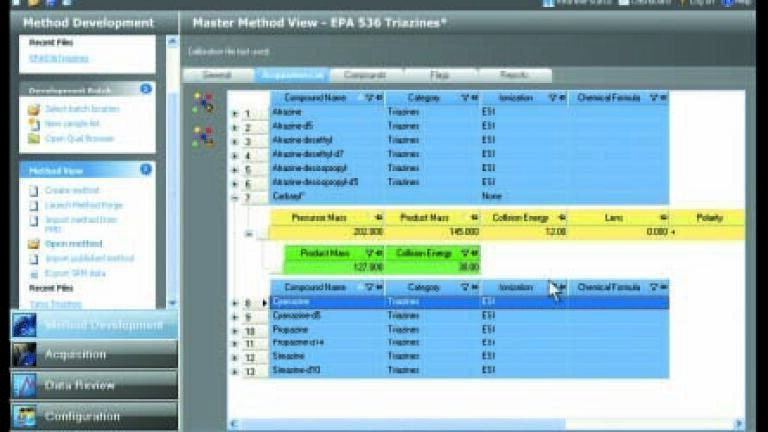Go to Data Review section
The image size is (768, 432).
point(95,385)
